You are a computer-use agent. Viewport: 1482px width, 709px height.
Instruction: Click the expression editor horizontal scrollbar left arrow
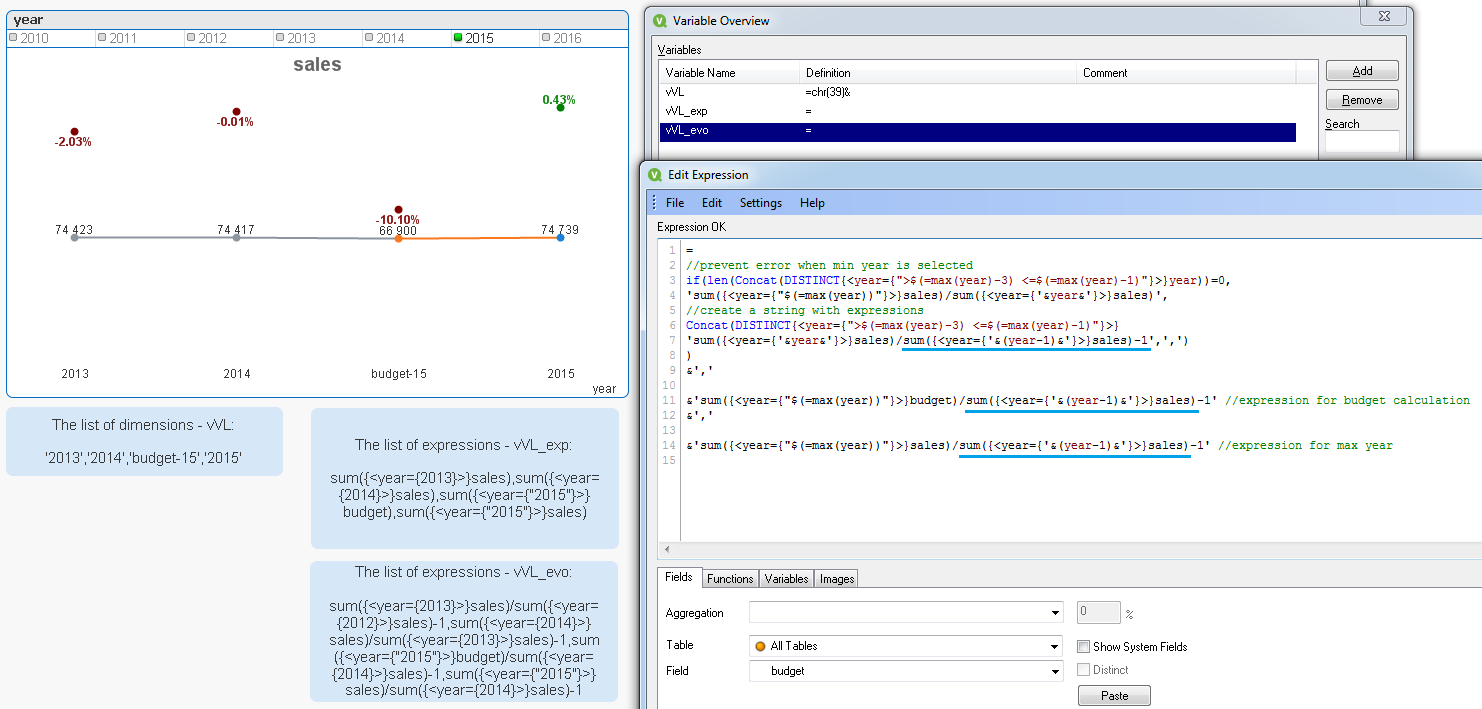pyautogui.click(x=666, y=549)
